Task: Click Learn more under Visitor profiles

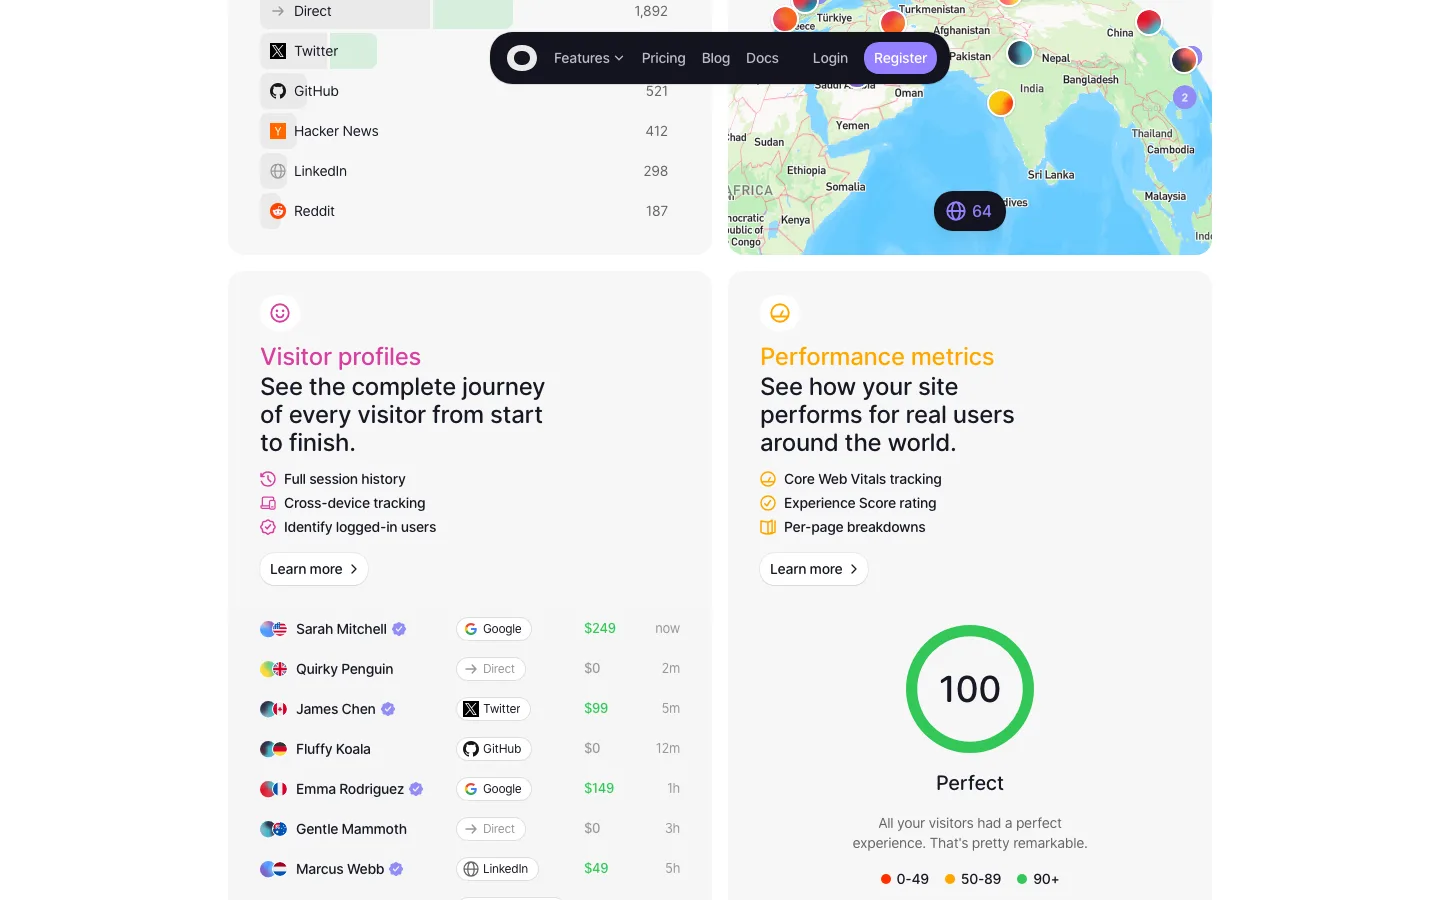Action: point(314,569)
